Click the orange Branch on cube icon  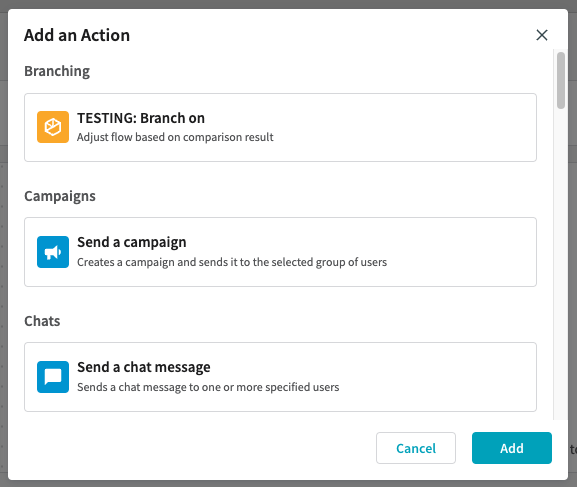click(53, 127)
